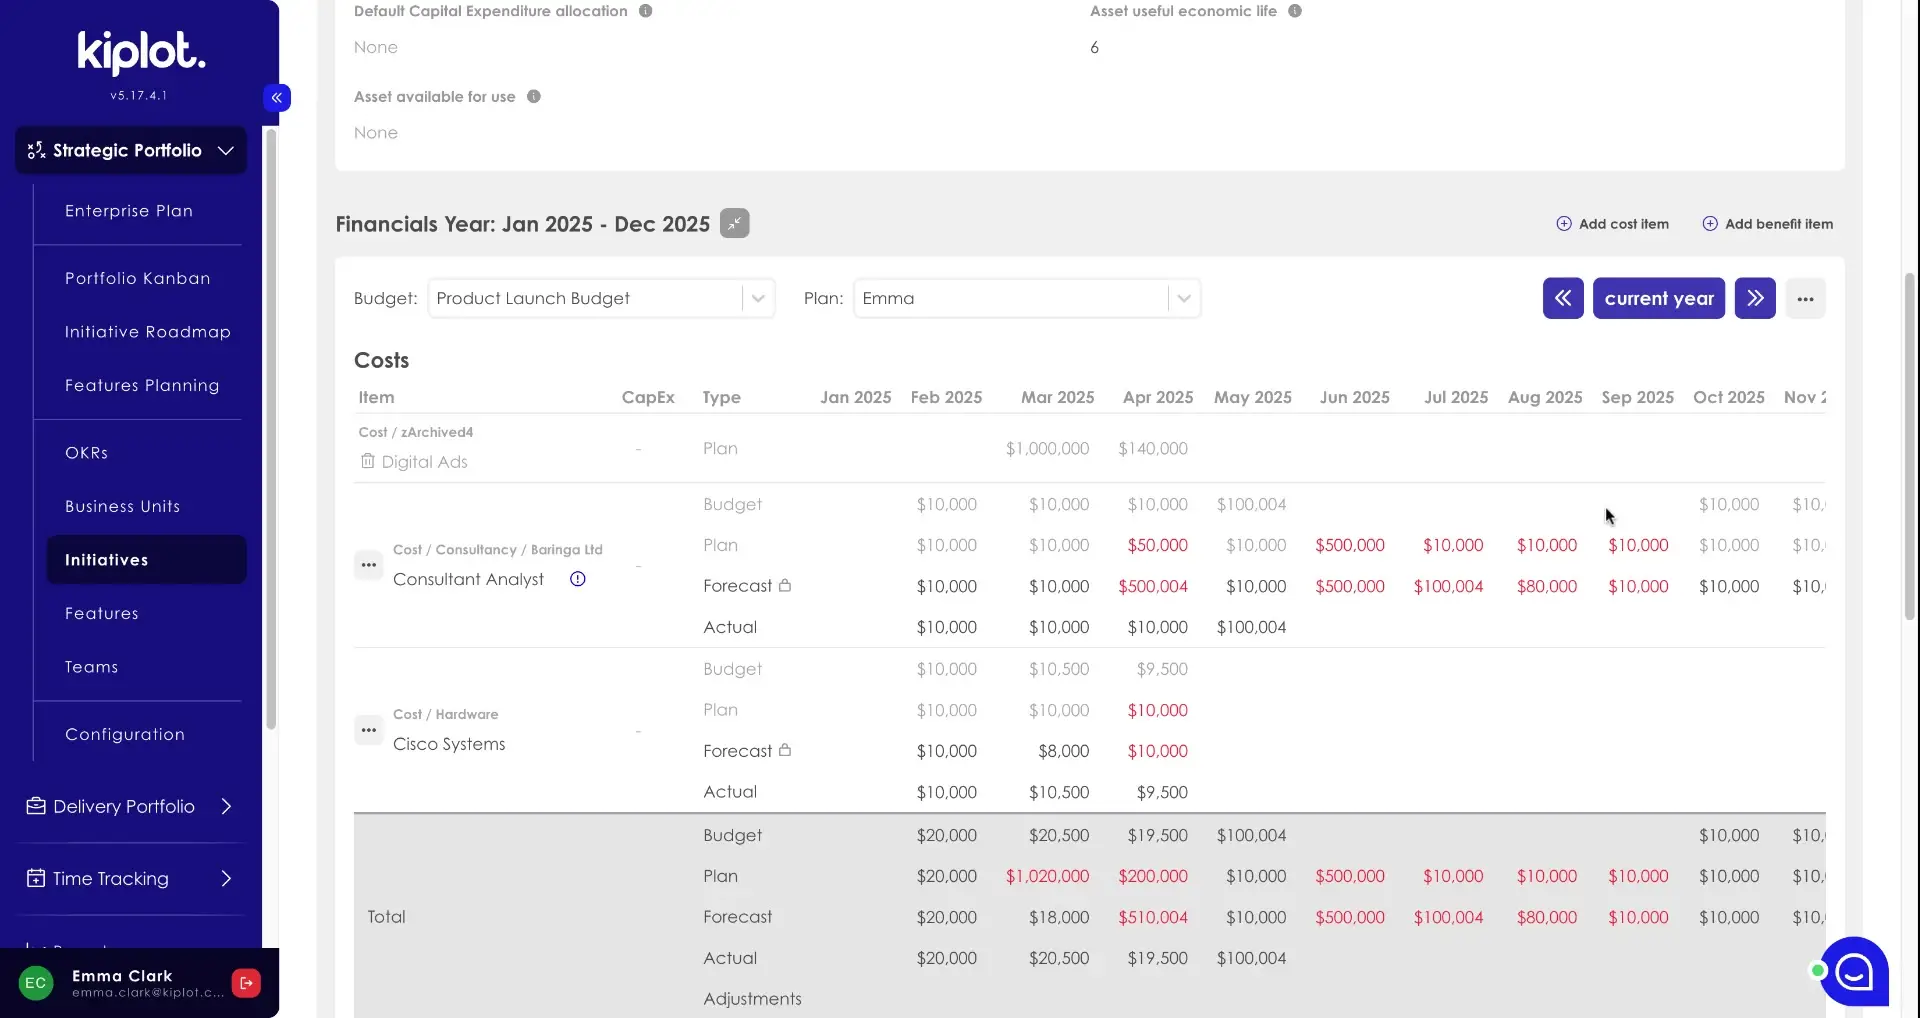Screen dimensions: 1920x1018
Task: Collapse the sidebar with the double-chevron button
Action: [277, 98]
